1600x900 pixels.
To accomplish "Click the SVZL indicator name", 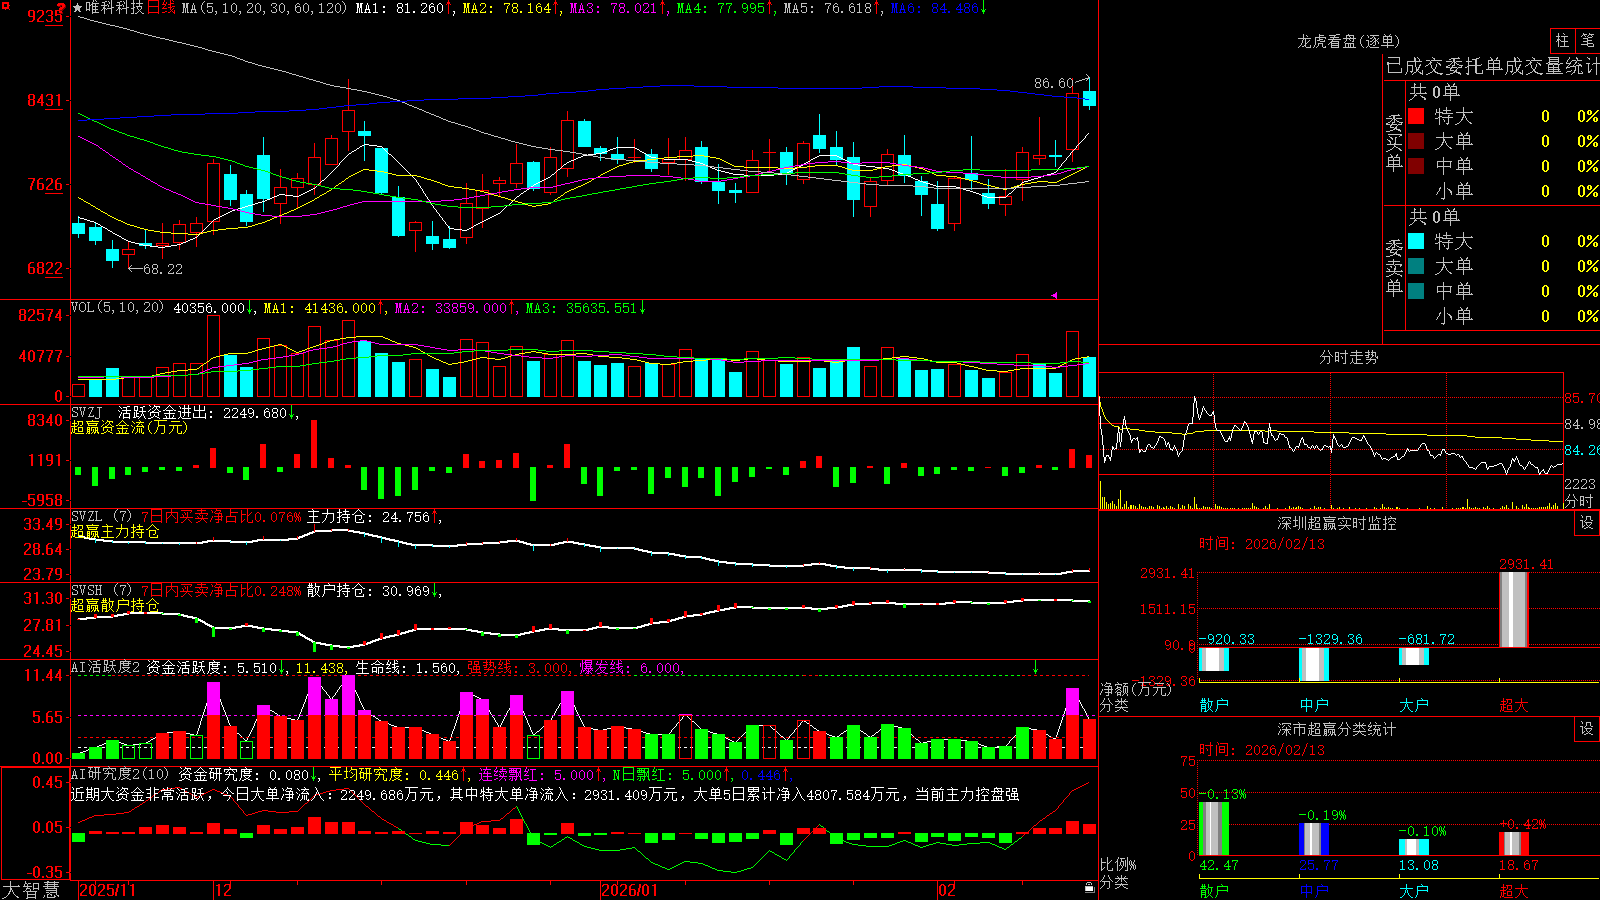I will (86, 517).
